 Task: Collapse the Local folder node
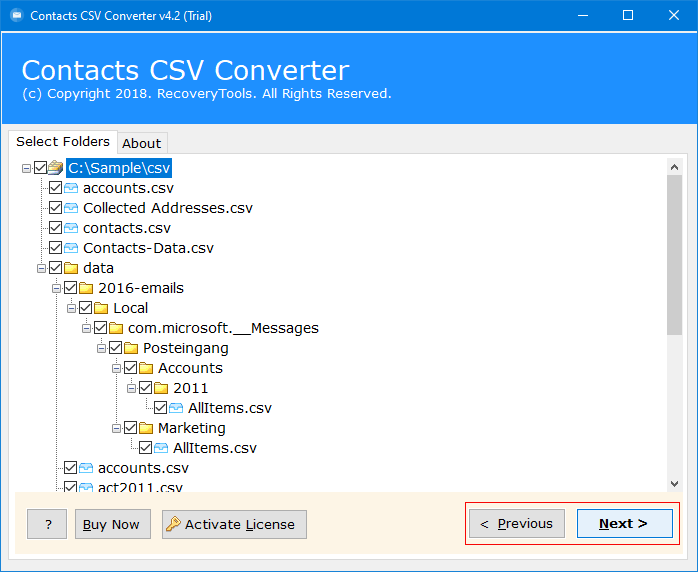pyautogui.click(x=71, y=308)
